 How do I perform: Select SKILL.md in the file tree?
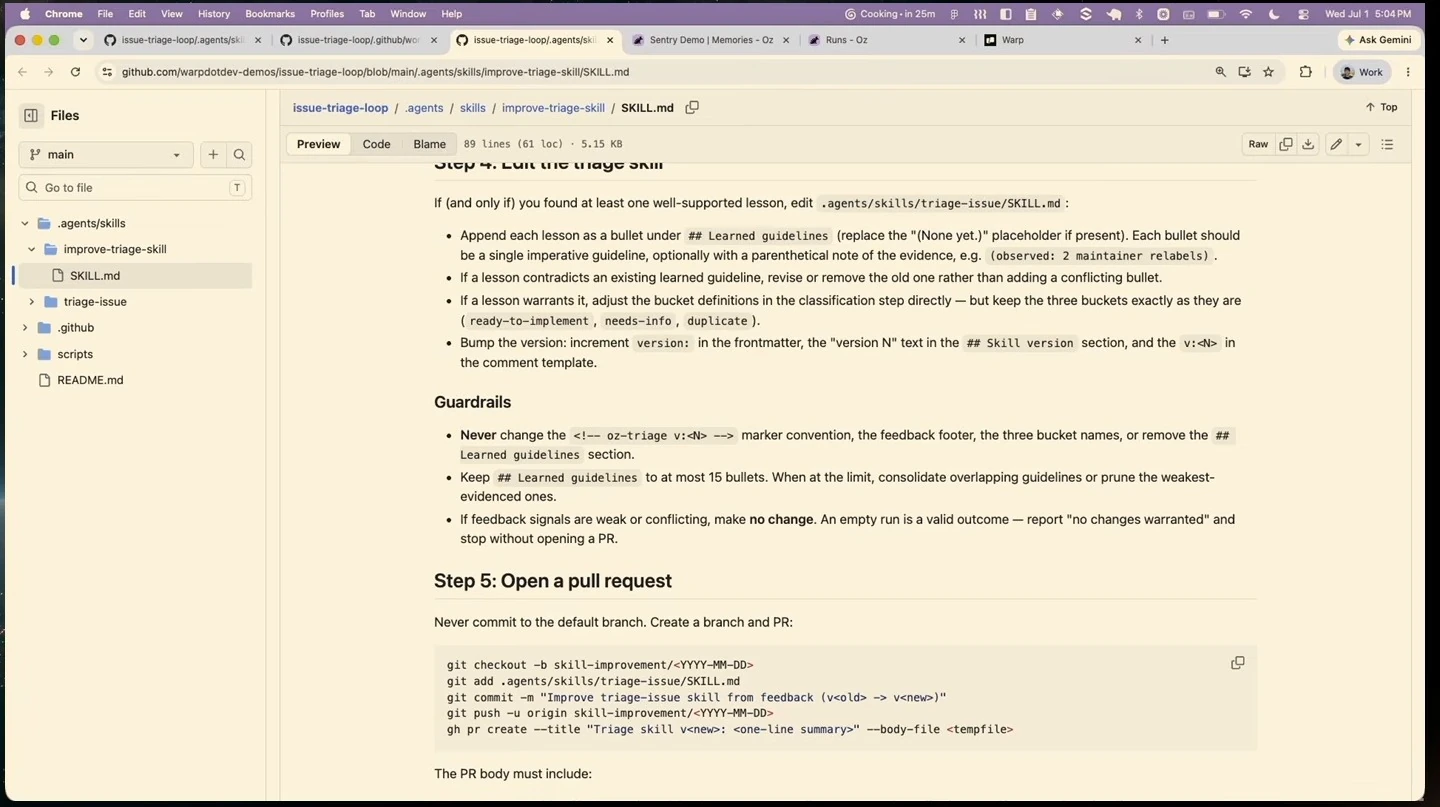95,276
